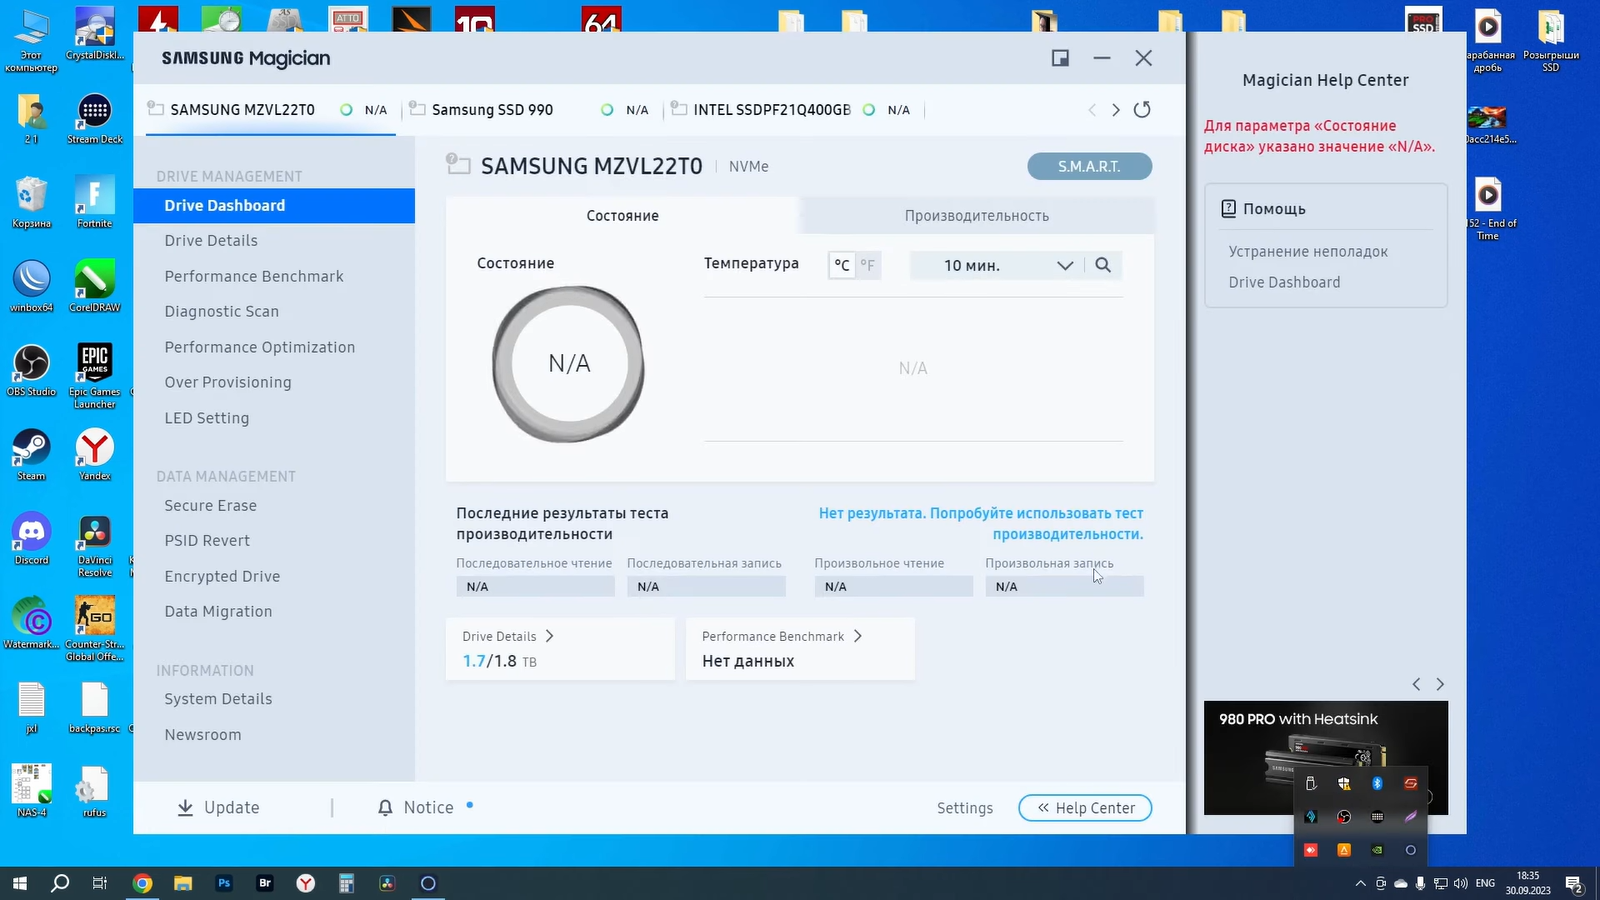Click next arrow in Help Center banner

[1440, 684]
